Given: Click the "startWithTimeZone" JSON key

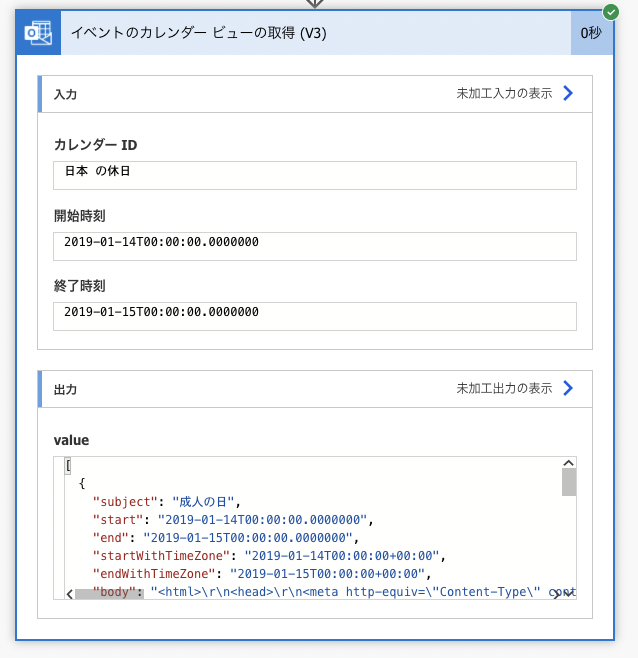Looking at the screenshot, I should (x=161, y=556).
